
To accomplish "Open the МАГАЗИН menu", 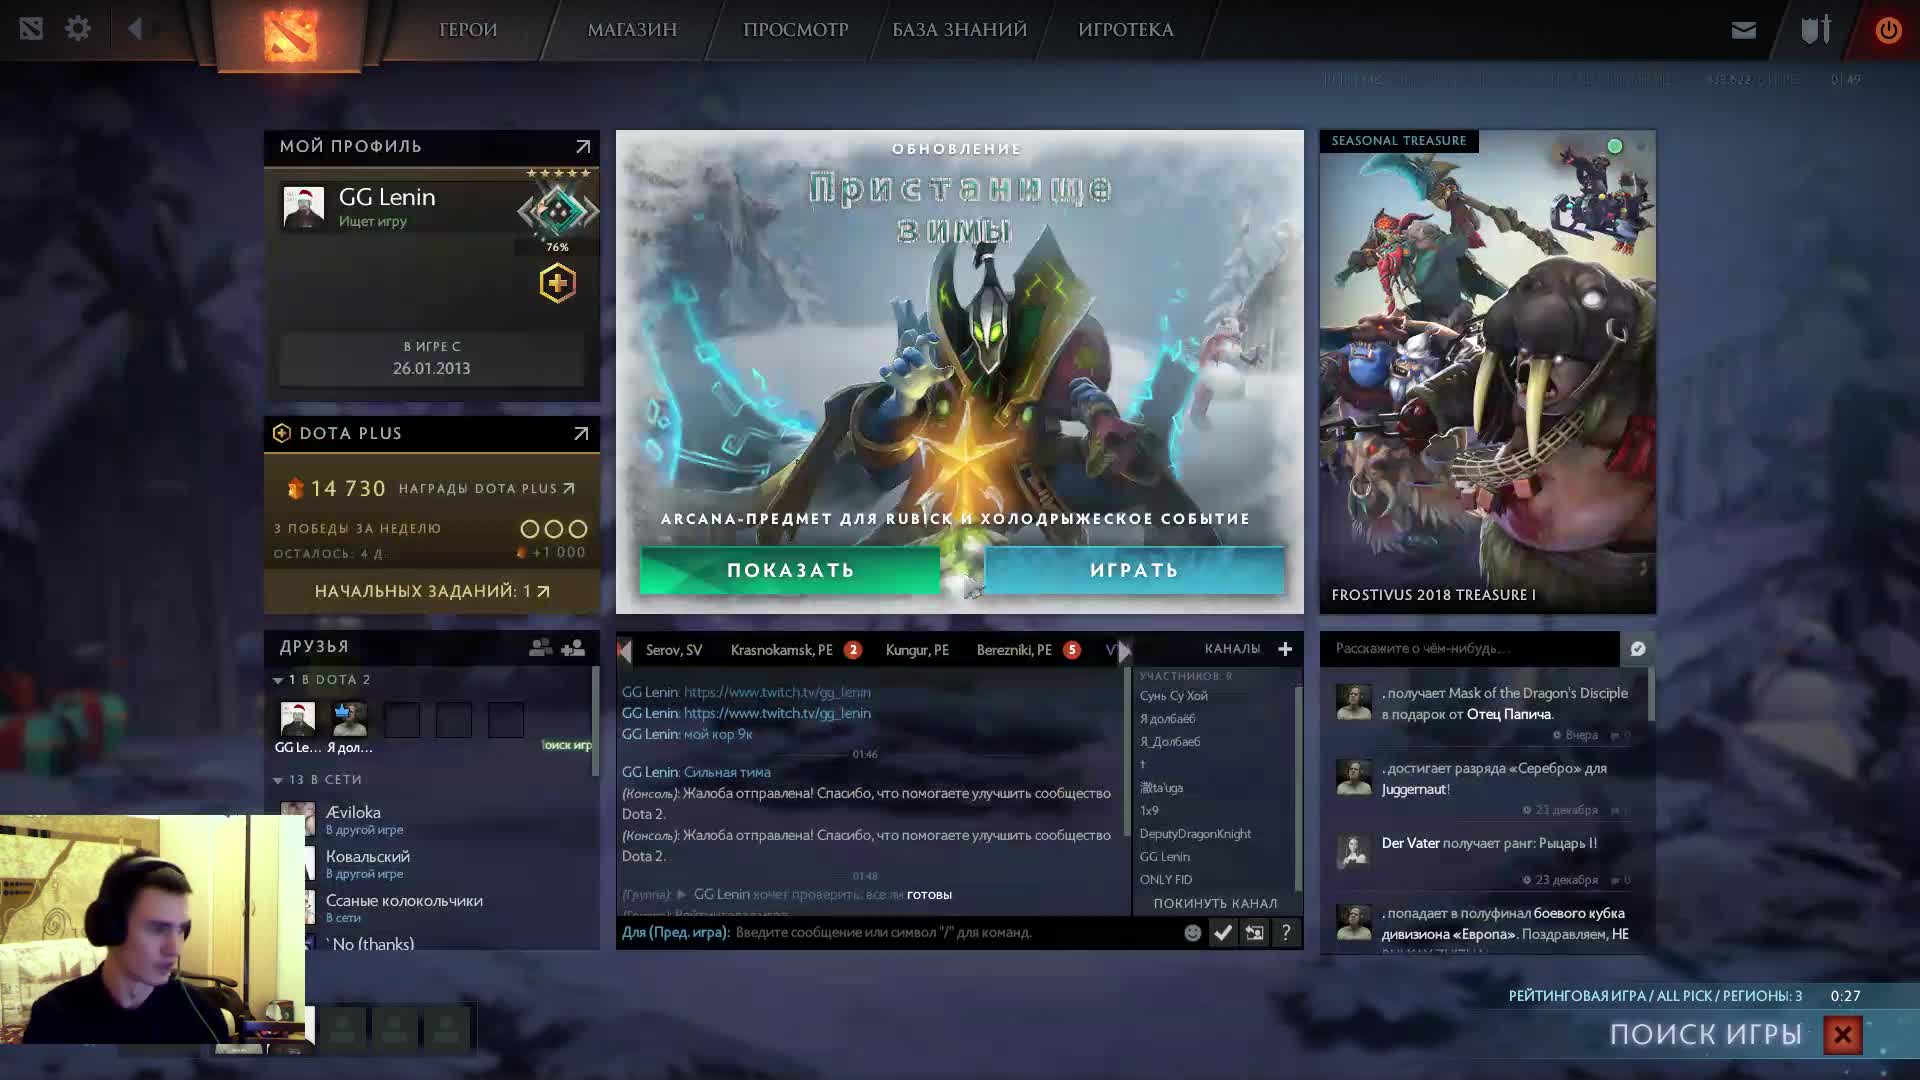I will (x=632, y=30).
